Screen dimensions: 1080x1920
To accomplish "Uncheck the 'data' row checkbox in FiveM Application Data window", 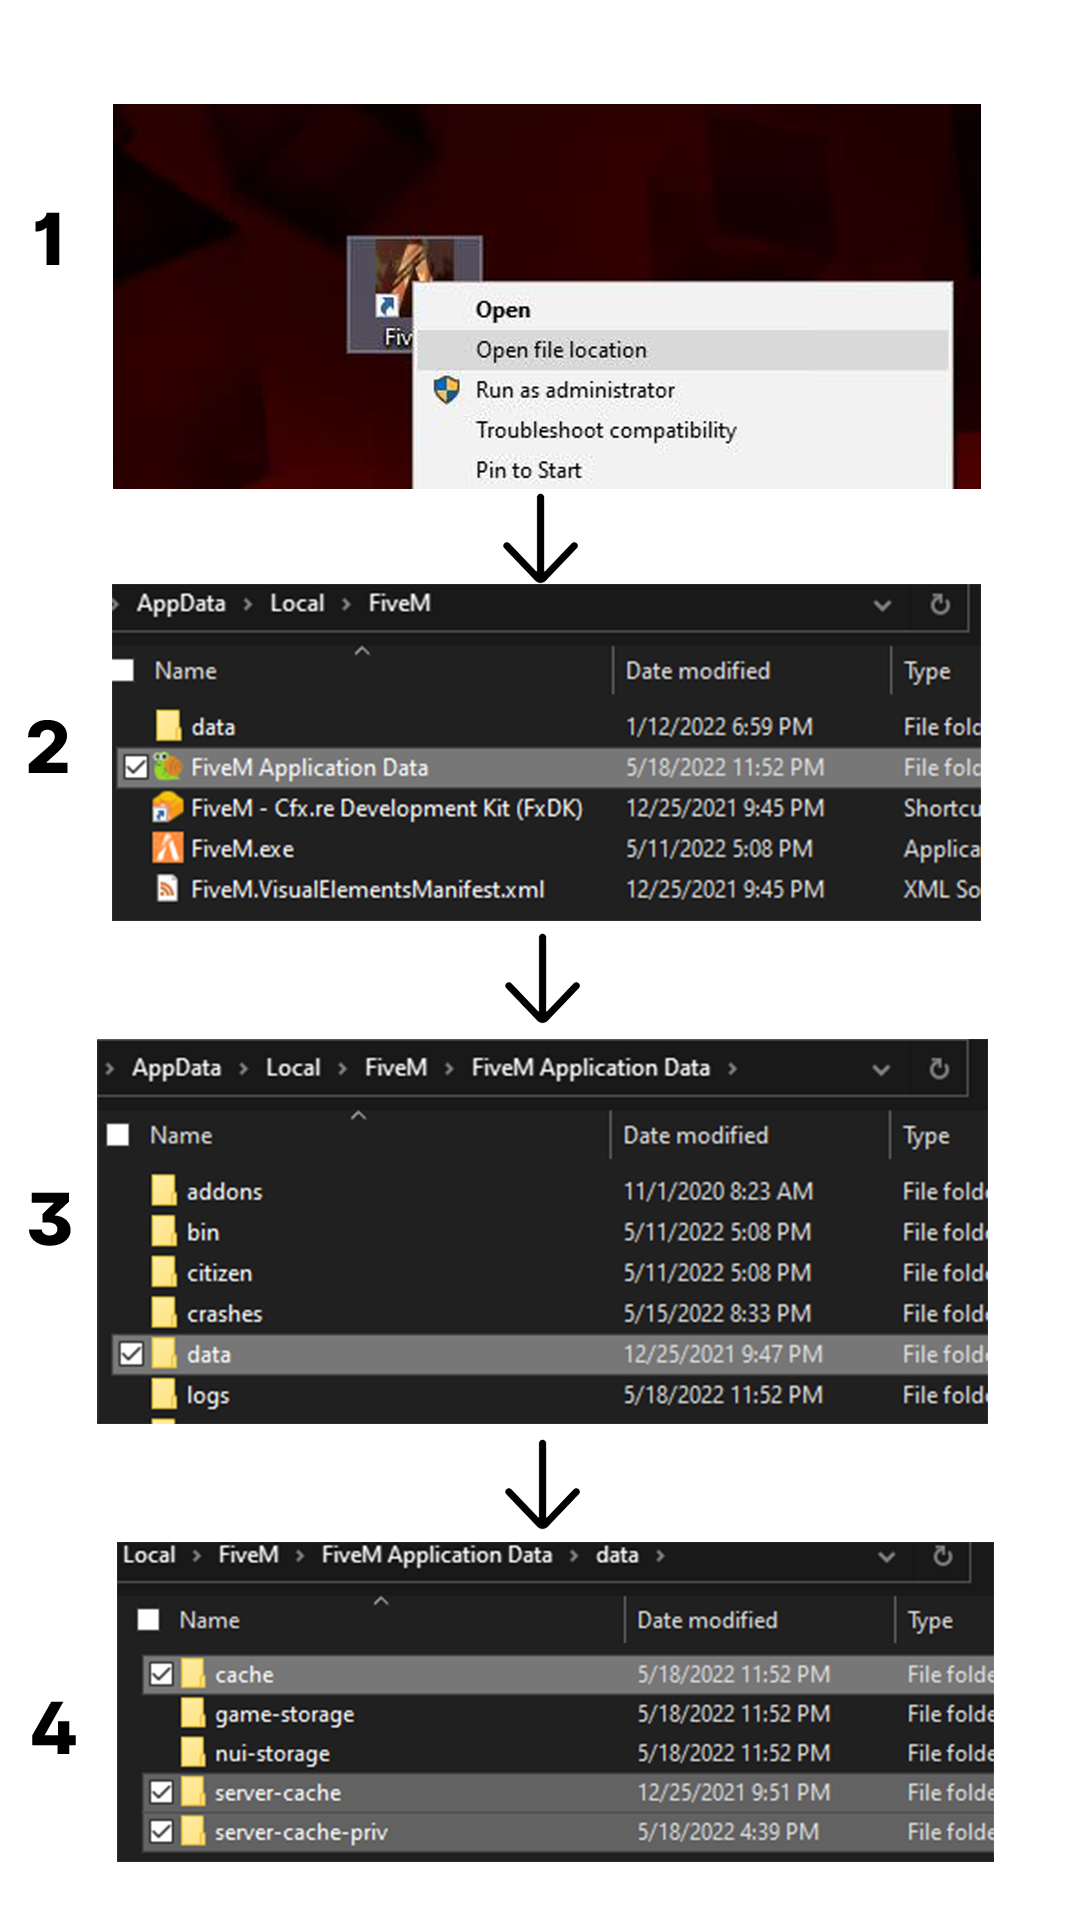I will pyautogui.click(x=131, y=1354).
